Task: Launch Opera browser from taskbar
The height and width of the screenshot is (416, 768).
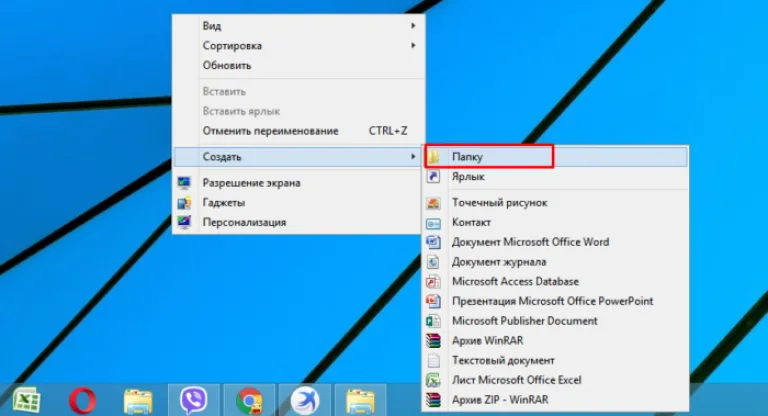Action: [x=82, y=400]
